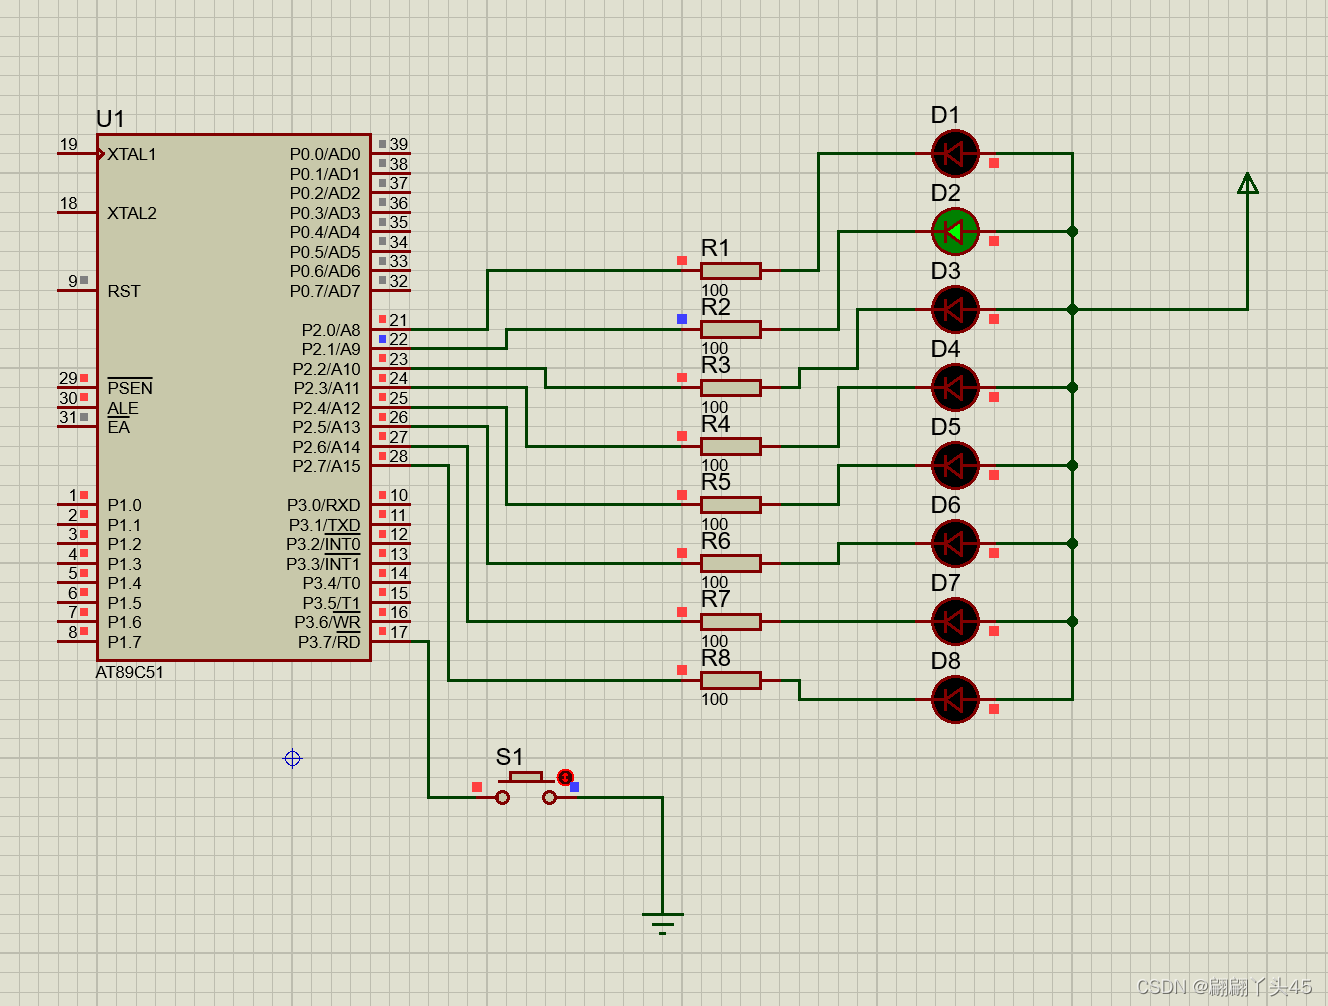This screenshot has width=1328, height=1006.
Task: Select LED D7 symbol
Action: [955, 622]
